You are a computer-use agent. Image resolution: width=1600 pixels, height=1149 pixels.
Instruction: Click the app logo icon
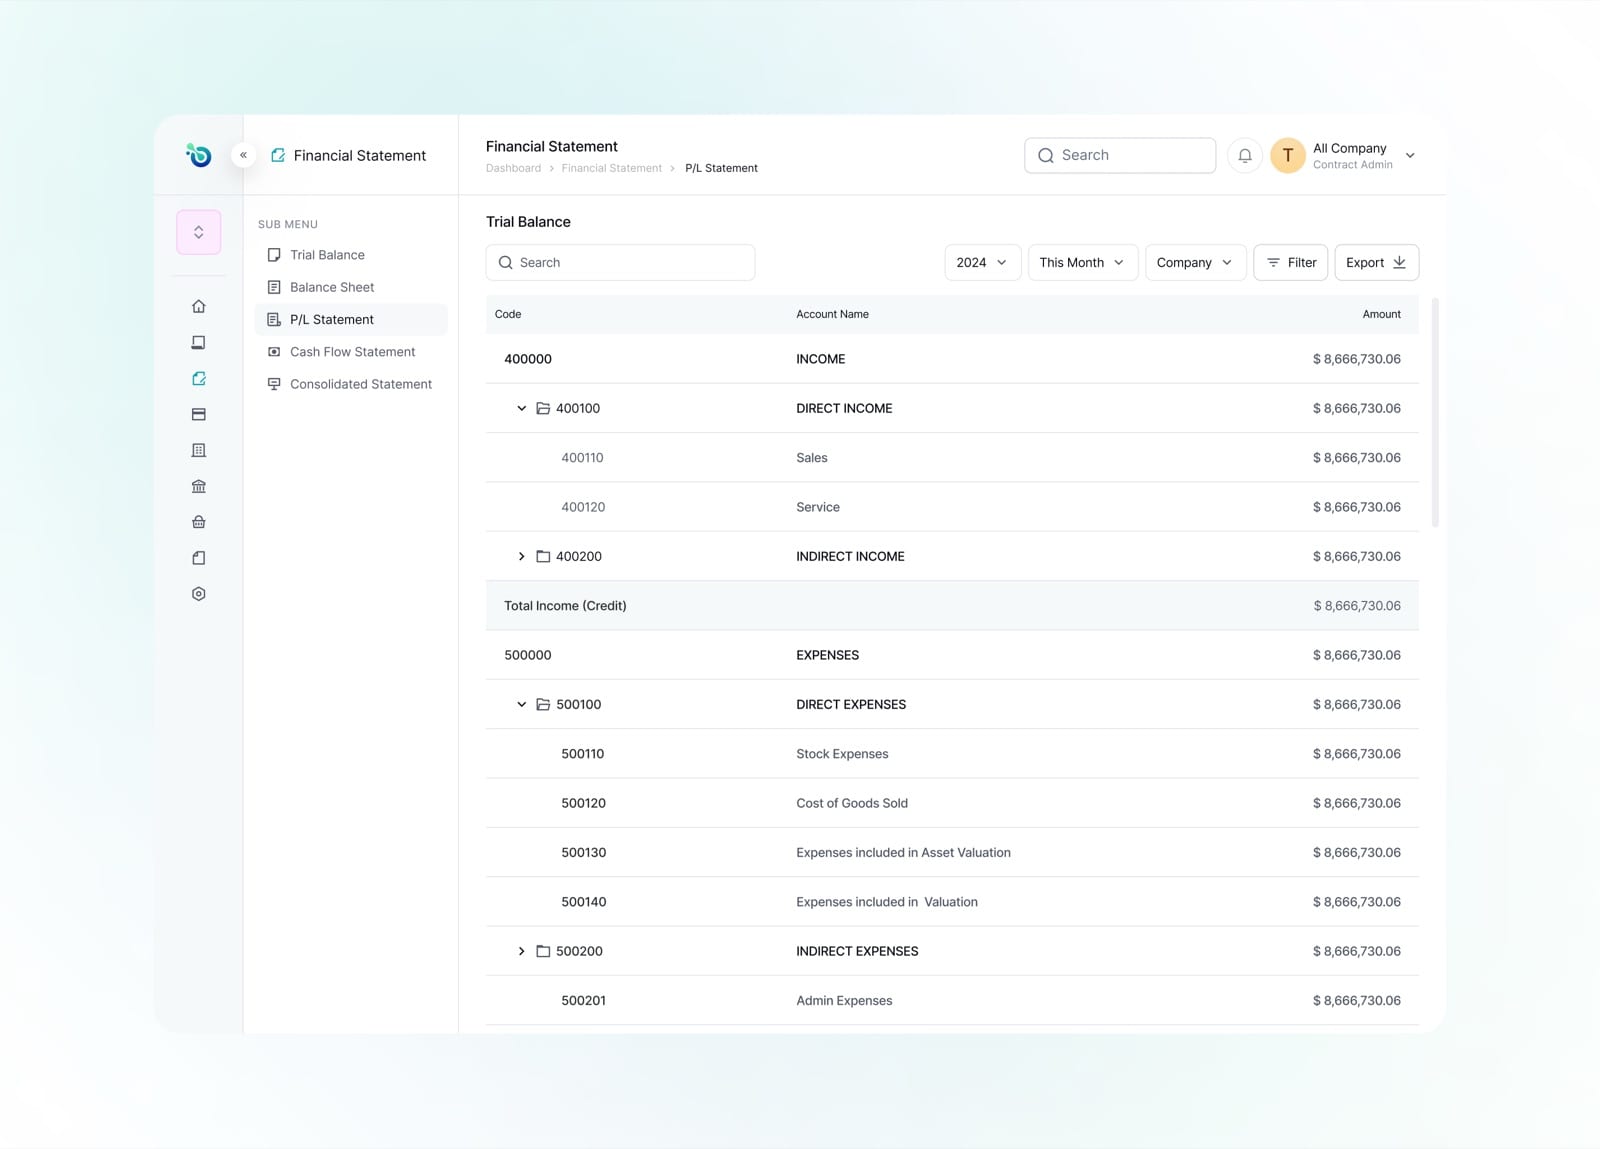click(199, 155)
